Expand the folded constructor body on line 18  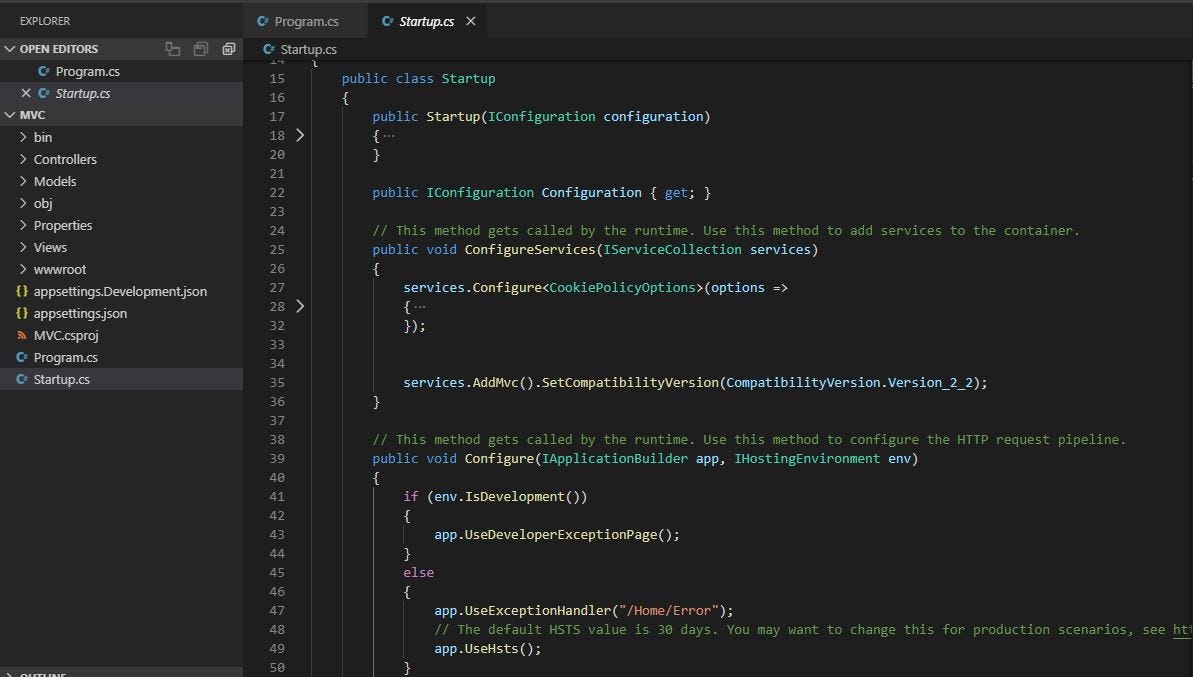[x=300, y=135]
